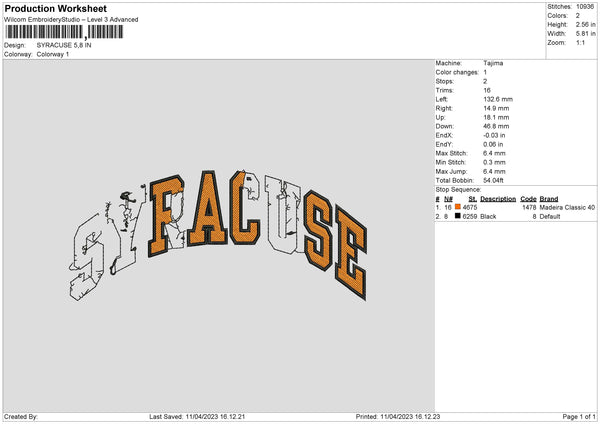Viewport: 600px width, 424px height.
Task: Click 'Madeira Classic 40' brand entry
Action: click(x=567, y=207)
